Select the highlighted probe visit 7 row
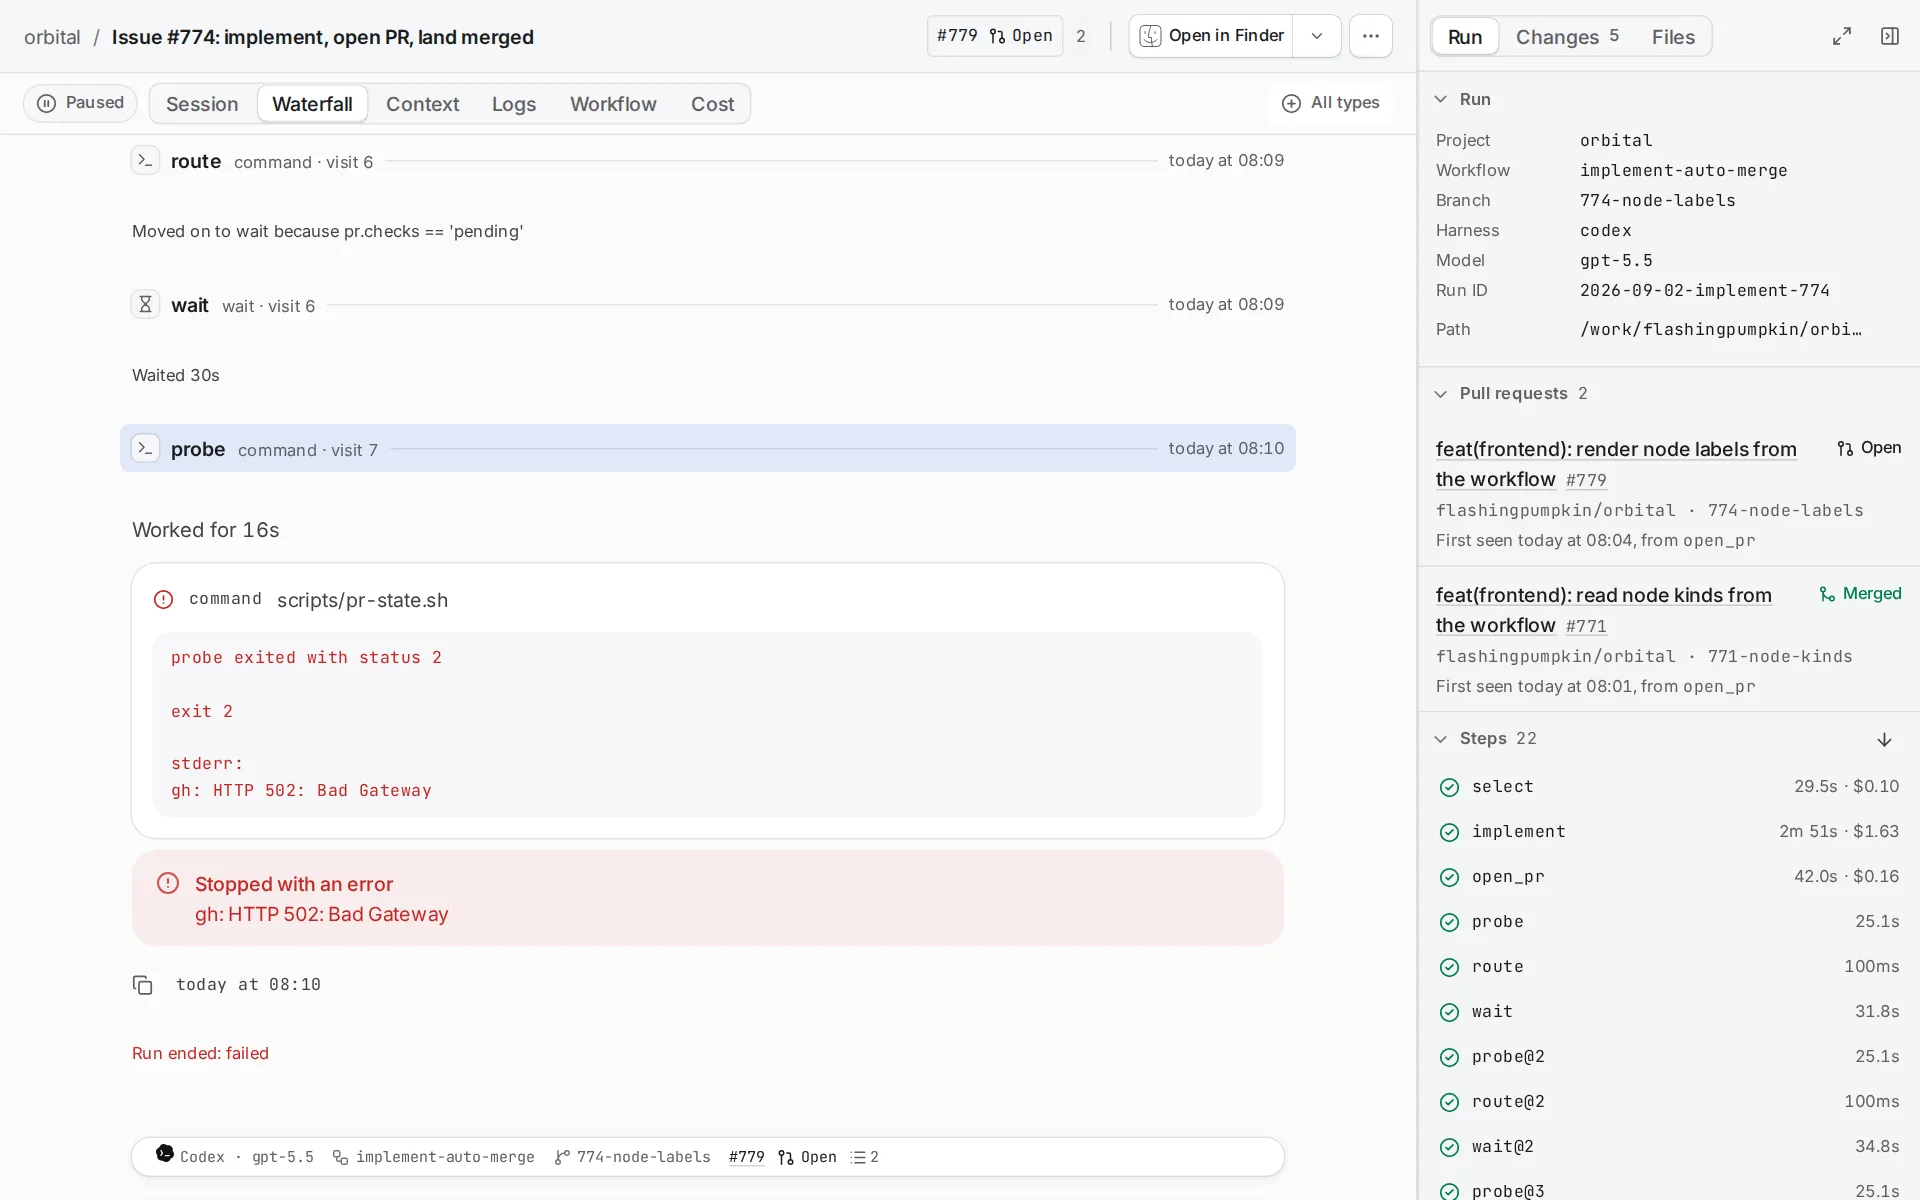 click(x=708, y=448)
